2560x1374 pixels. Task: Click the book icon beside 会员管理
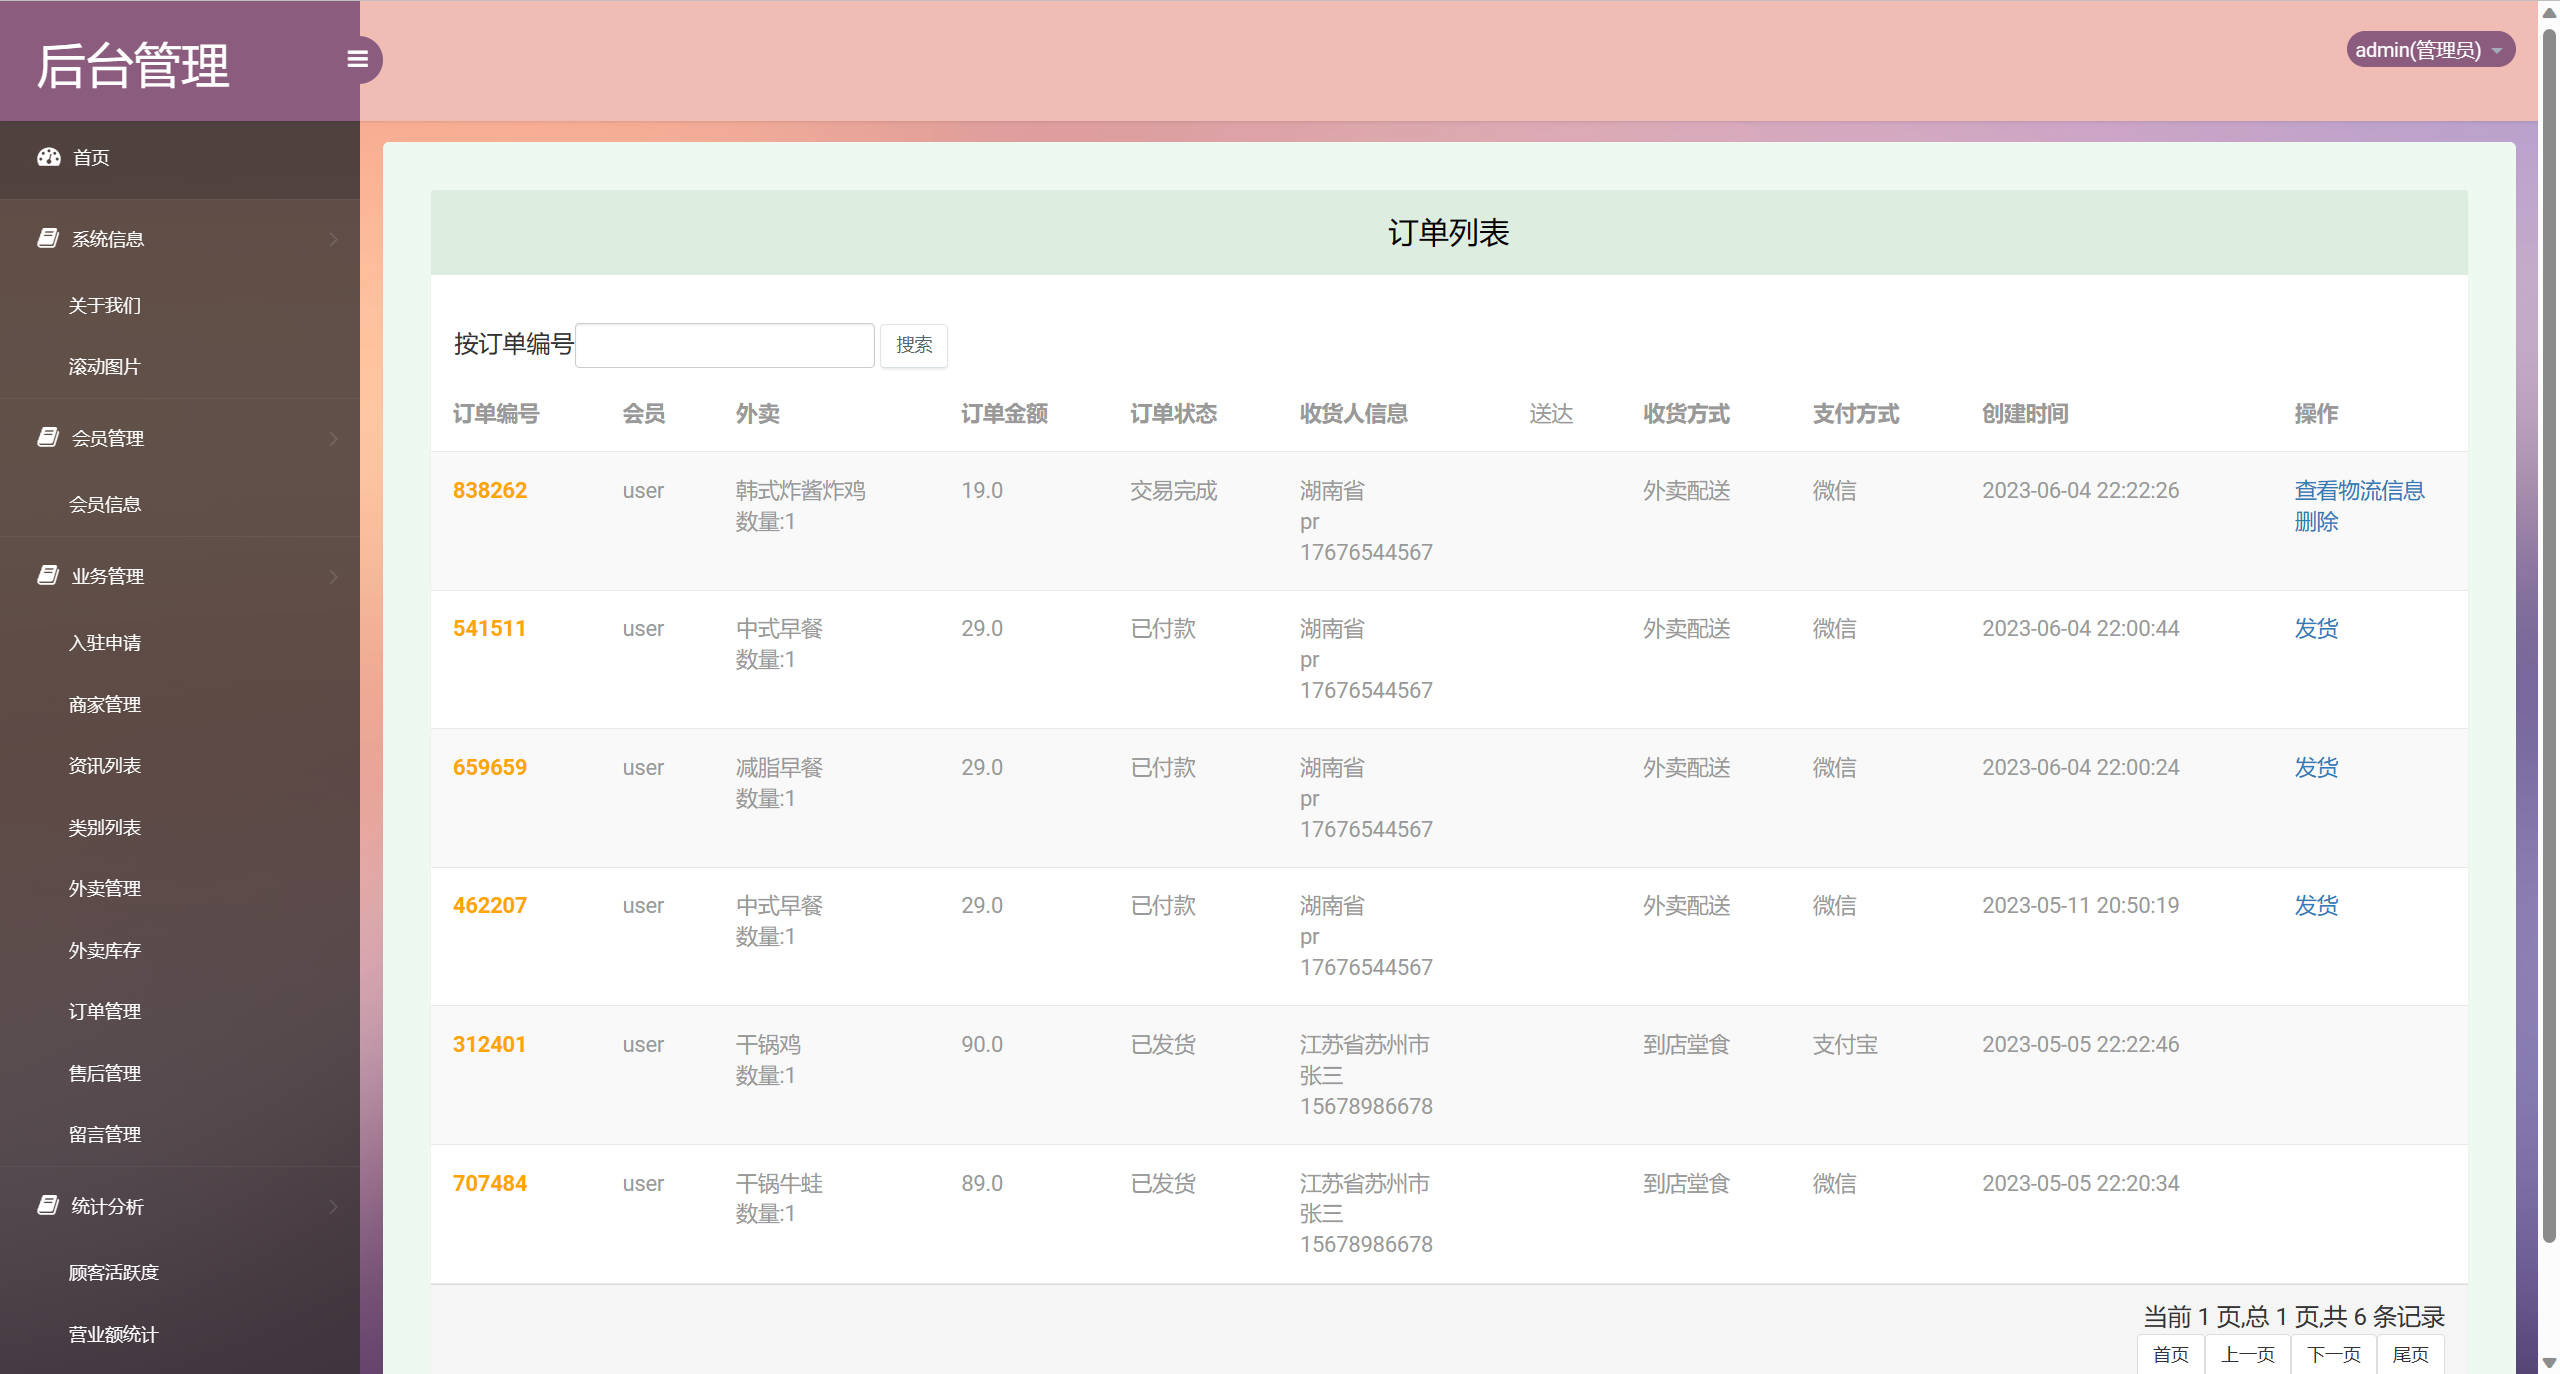pyautogui.click(x=47, y=437)
